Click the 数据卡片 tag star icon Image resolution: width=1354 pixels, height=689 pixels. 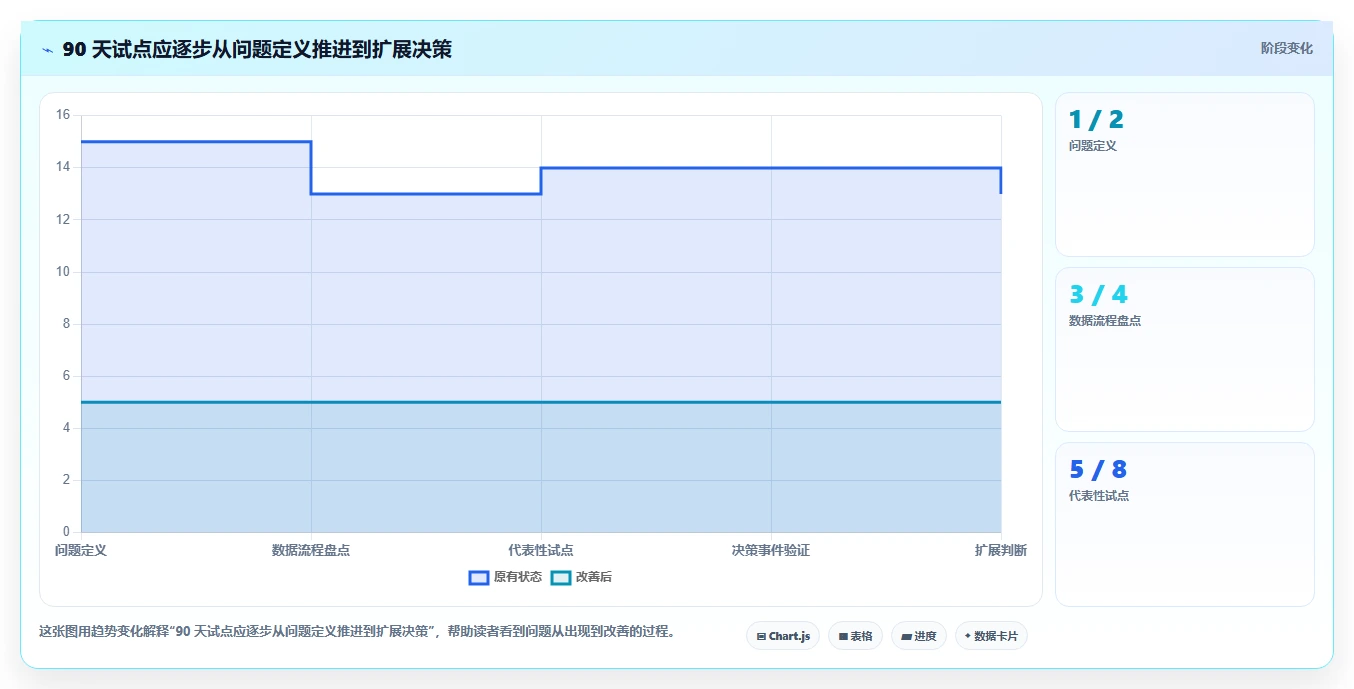tap(968, 636)
